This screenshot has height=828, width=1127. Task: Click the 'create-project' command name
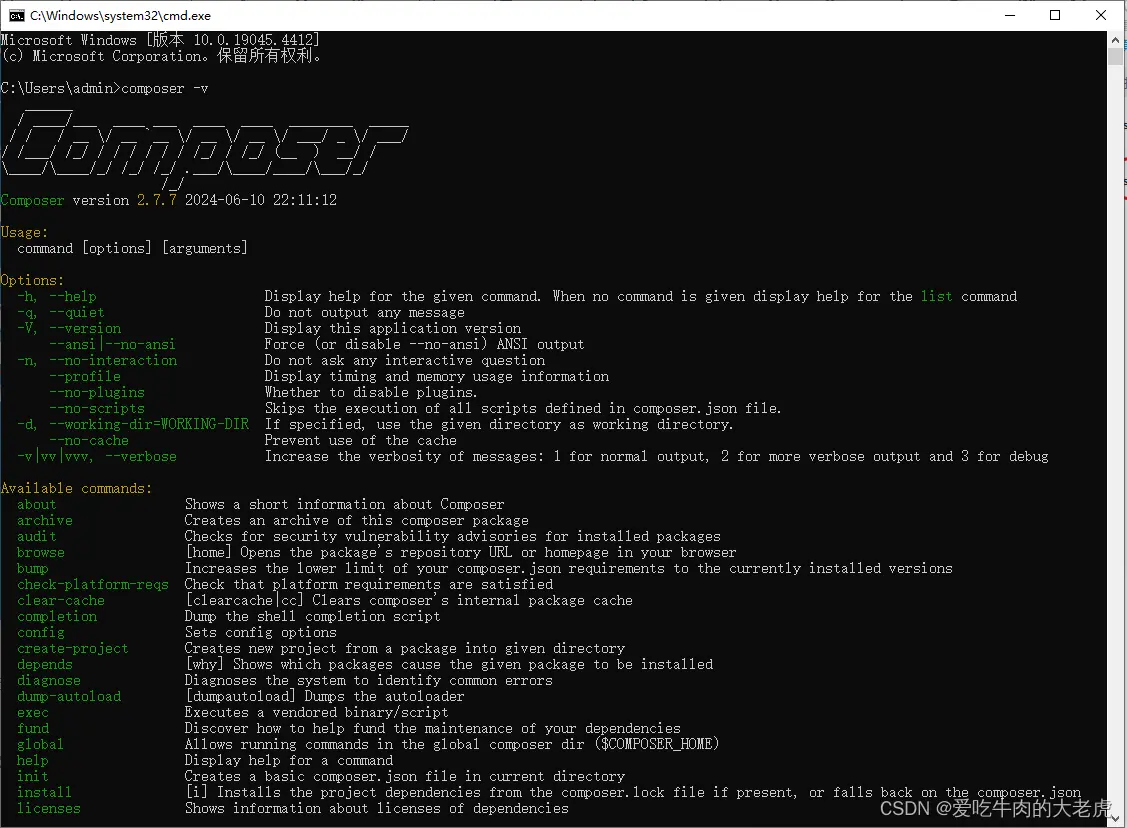tap(73, 648)
